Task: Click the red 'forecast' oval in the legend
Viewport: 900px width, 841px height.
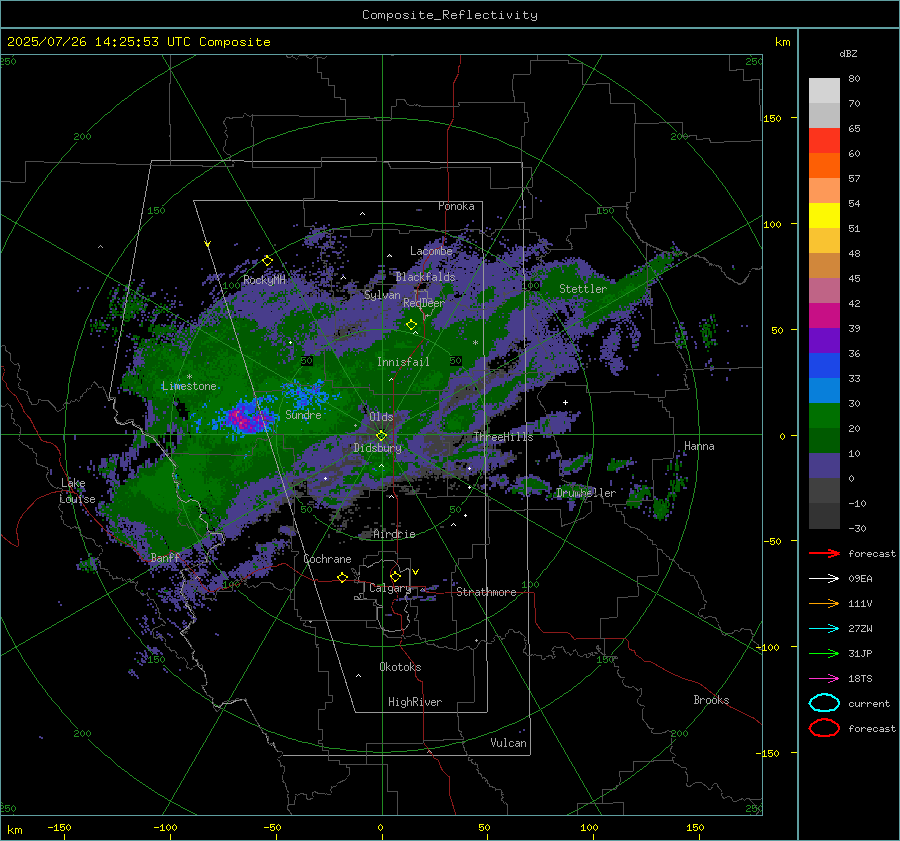Action: tap(824, 728)
